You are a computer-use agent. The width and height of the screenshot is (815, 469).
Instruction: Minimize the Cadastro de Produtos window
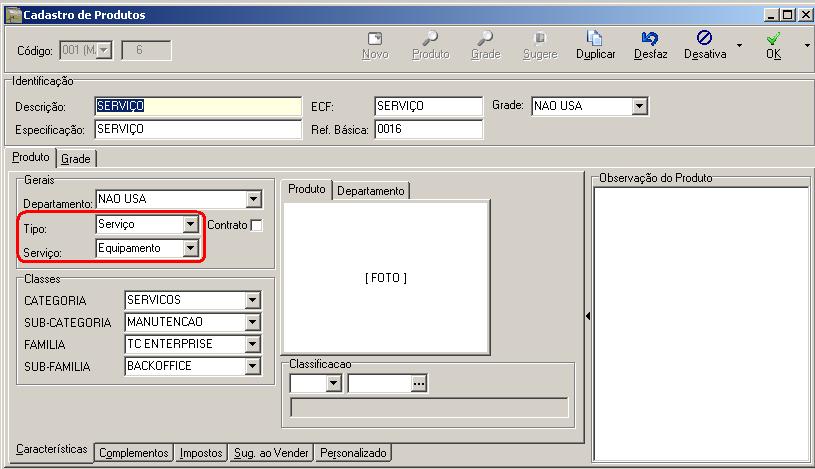tap(771, 15)
